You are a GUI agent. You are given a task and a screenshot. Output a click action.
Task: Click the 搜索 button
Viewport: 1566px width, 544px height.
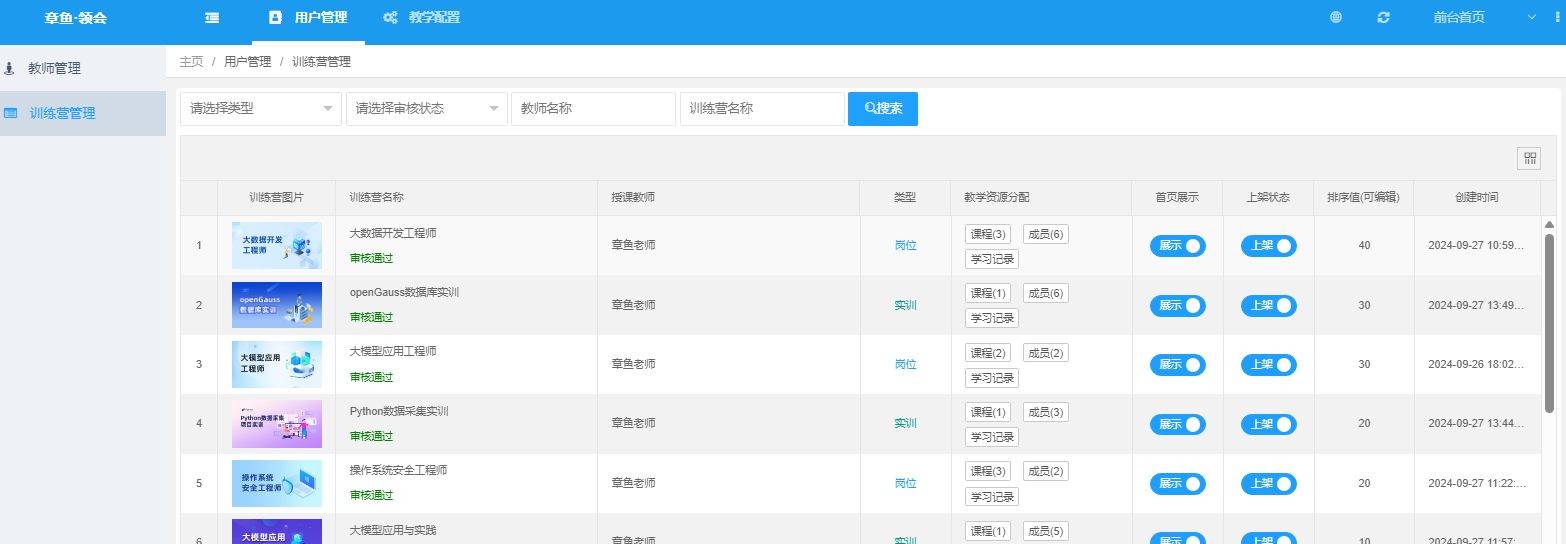tap(883, 109)
